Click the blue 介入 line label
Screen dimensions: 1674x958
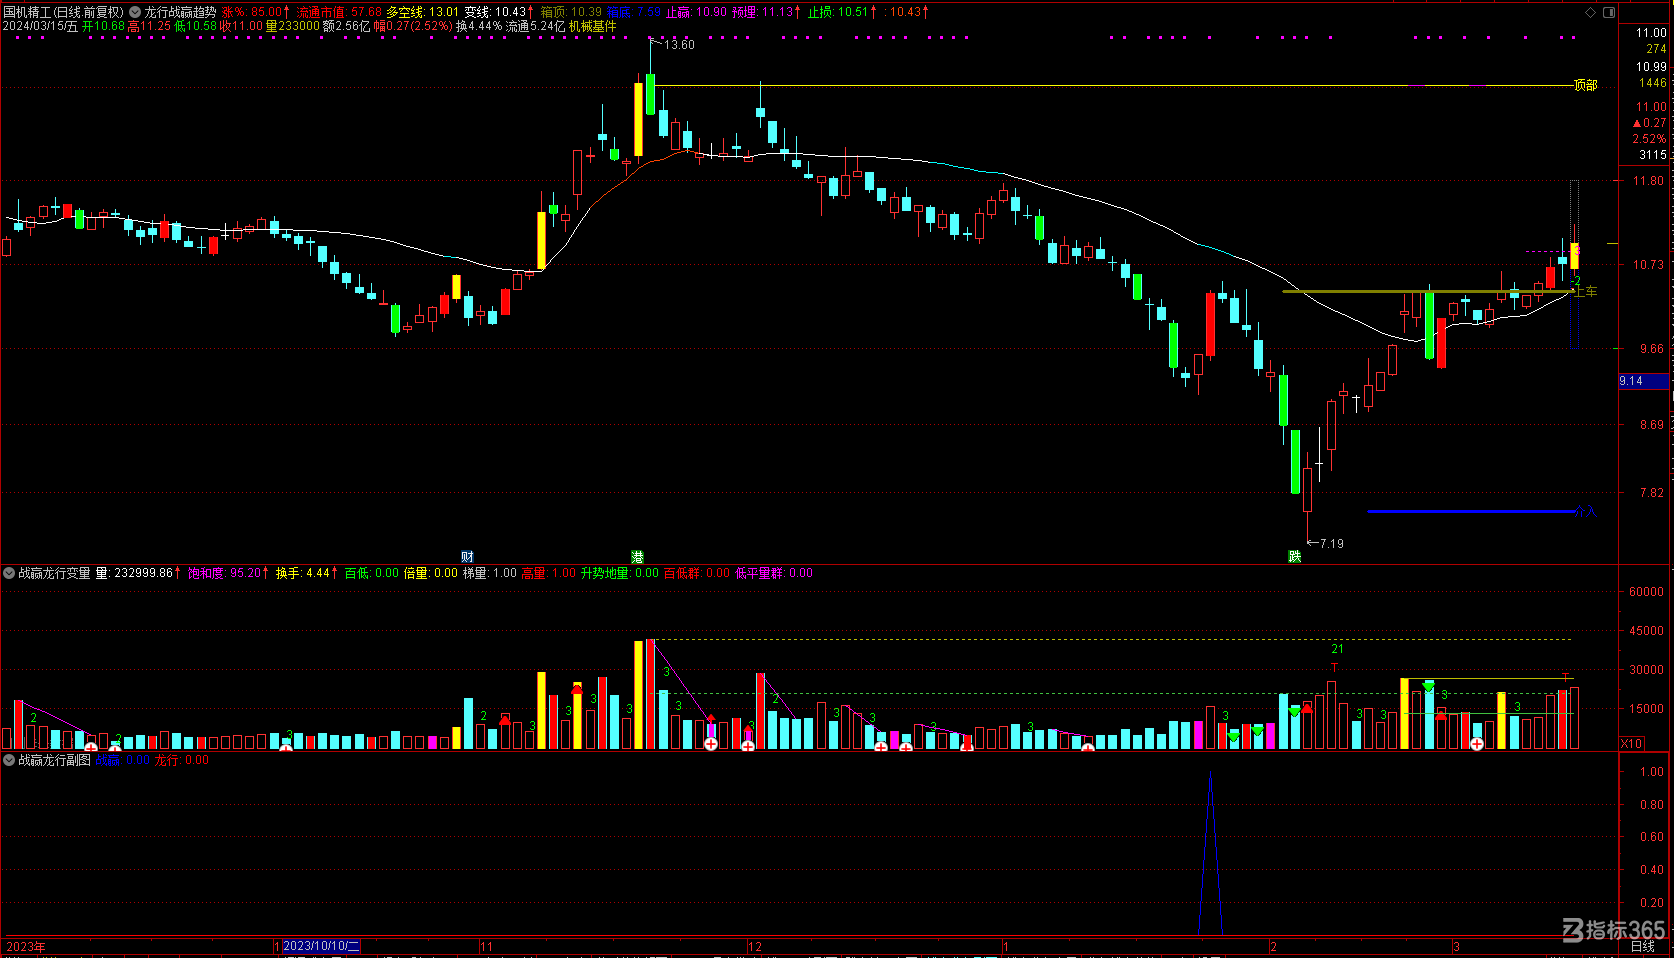(1586, 512)
